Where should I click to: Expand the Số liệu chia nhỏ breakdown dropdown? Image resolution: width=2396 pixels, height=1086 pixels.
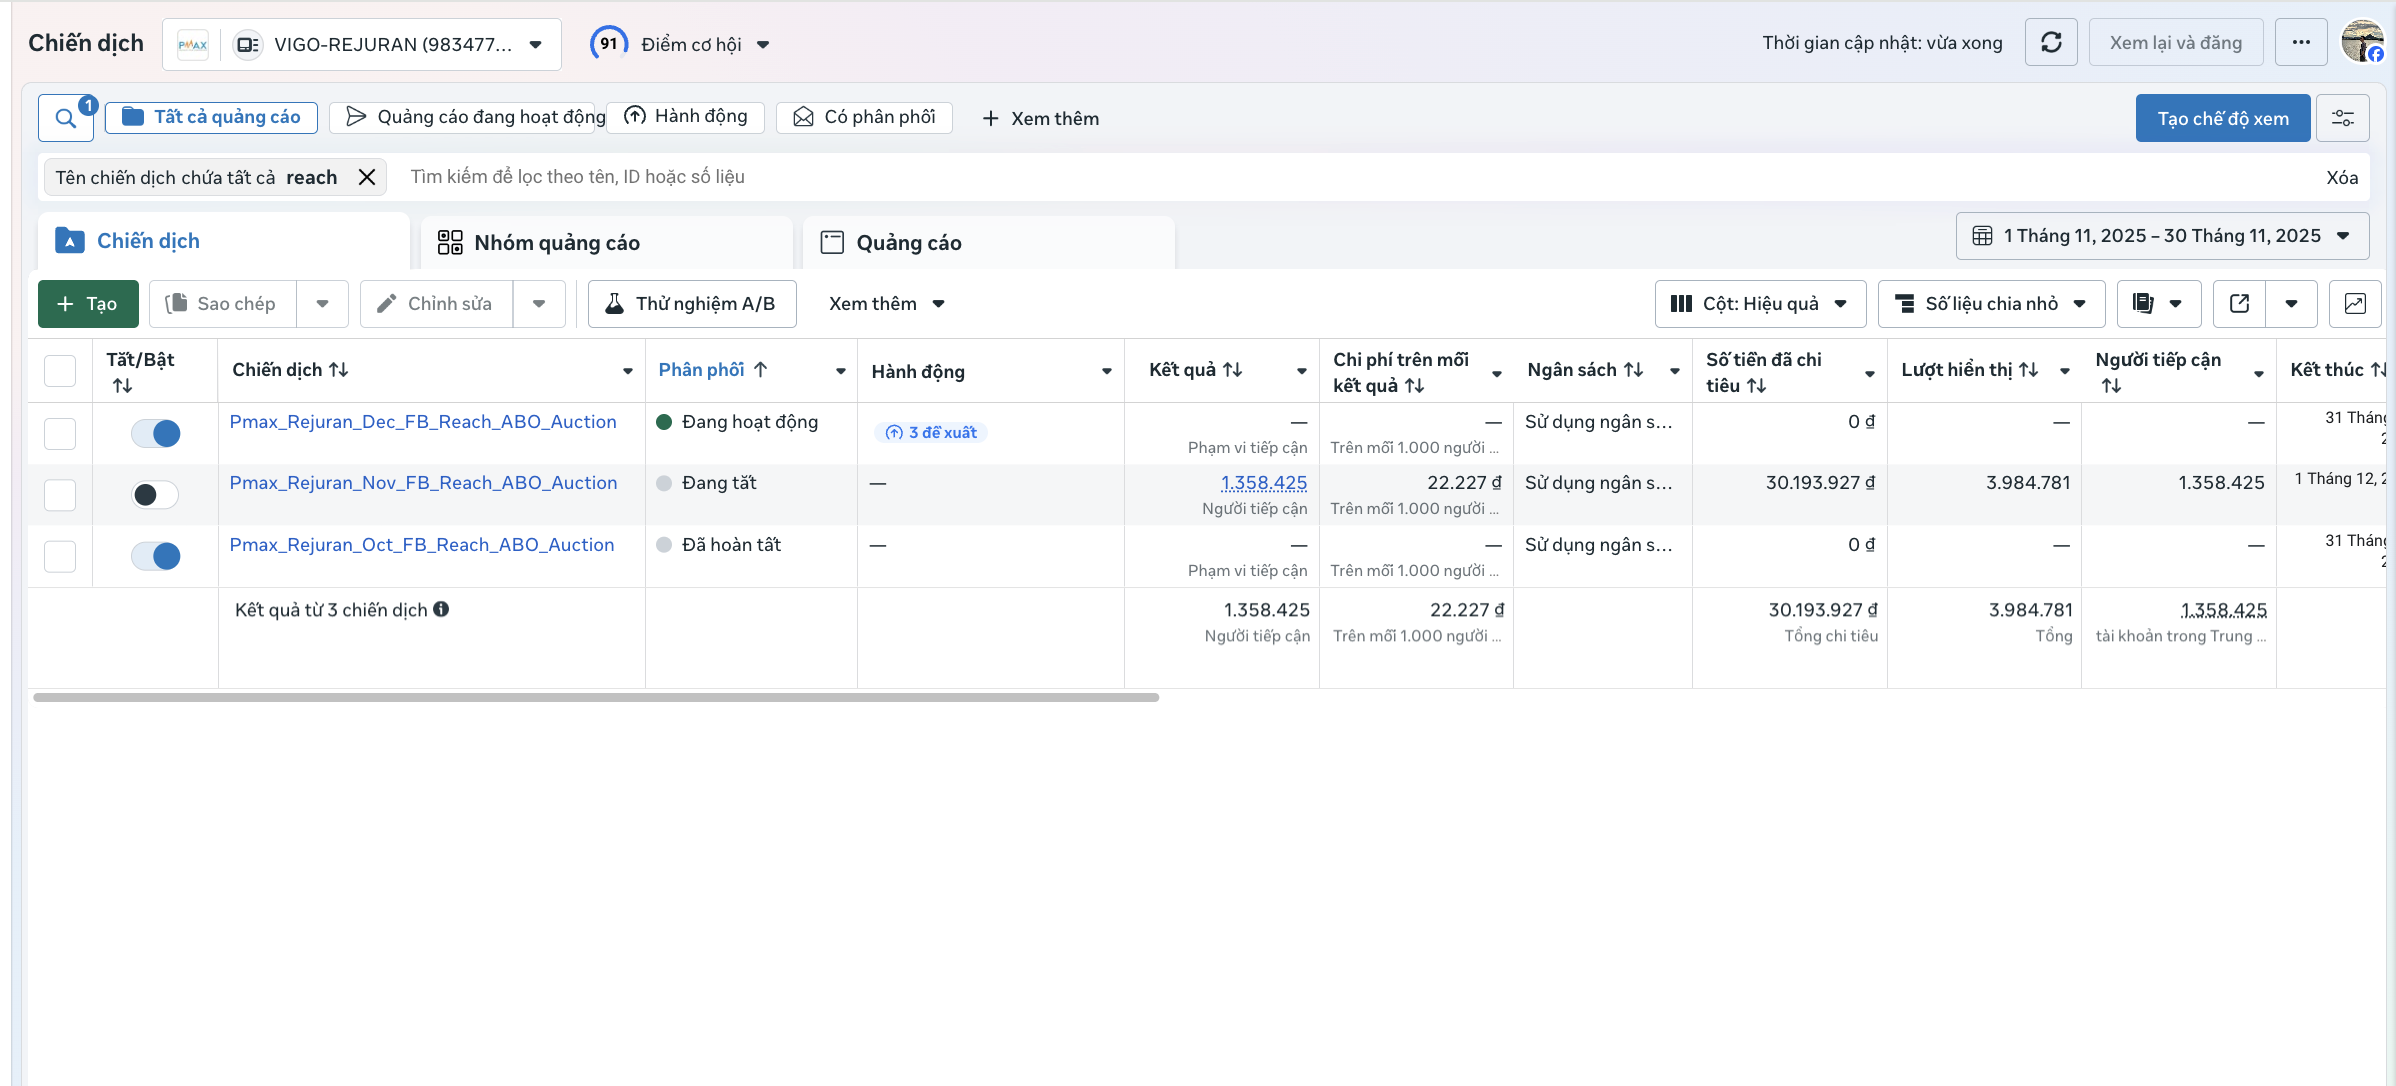coord(1991,304)
